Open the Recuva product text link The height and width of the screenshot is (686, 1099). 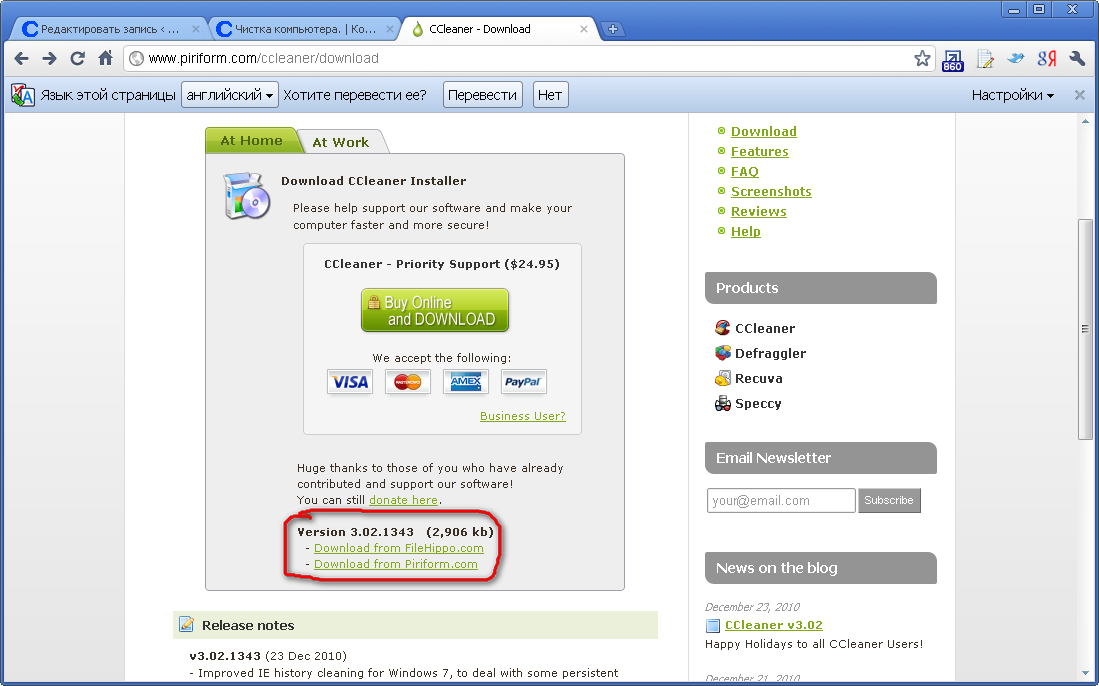tap(759, 379)
